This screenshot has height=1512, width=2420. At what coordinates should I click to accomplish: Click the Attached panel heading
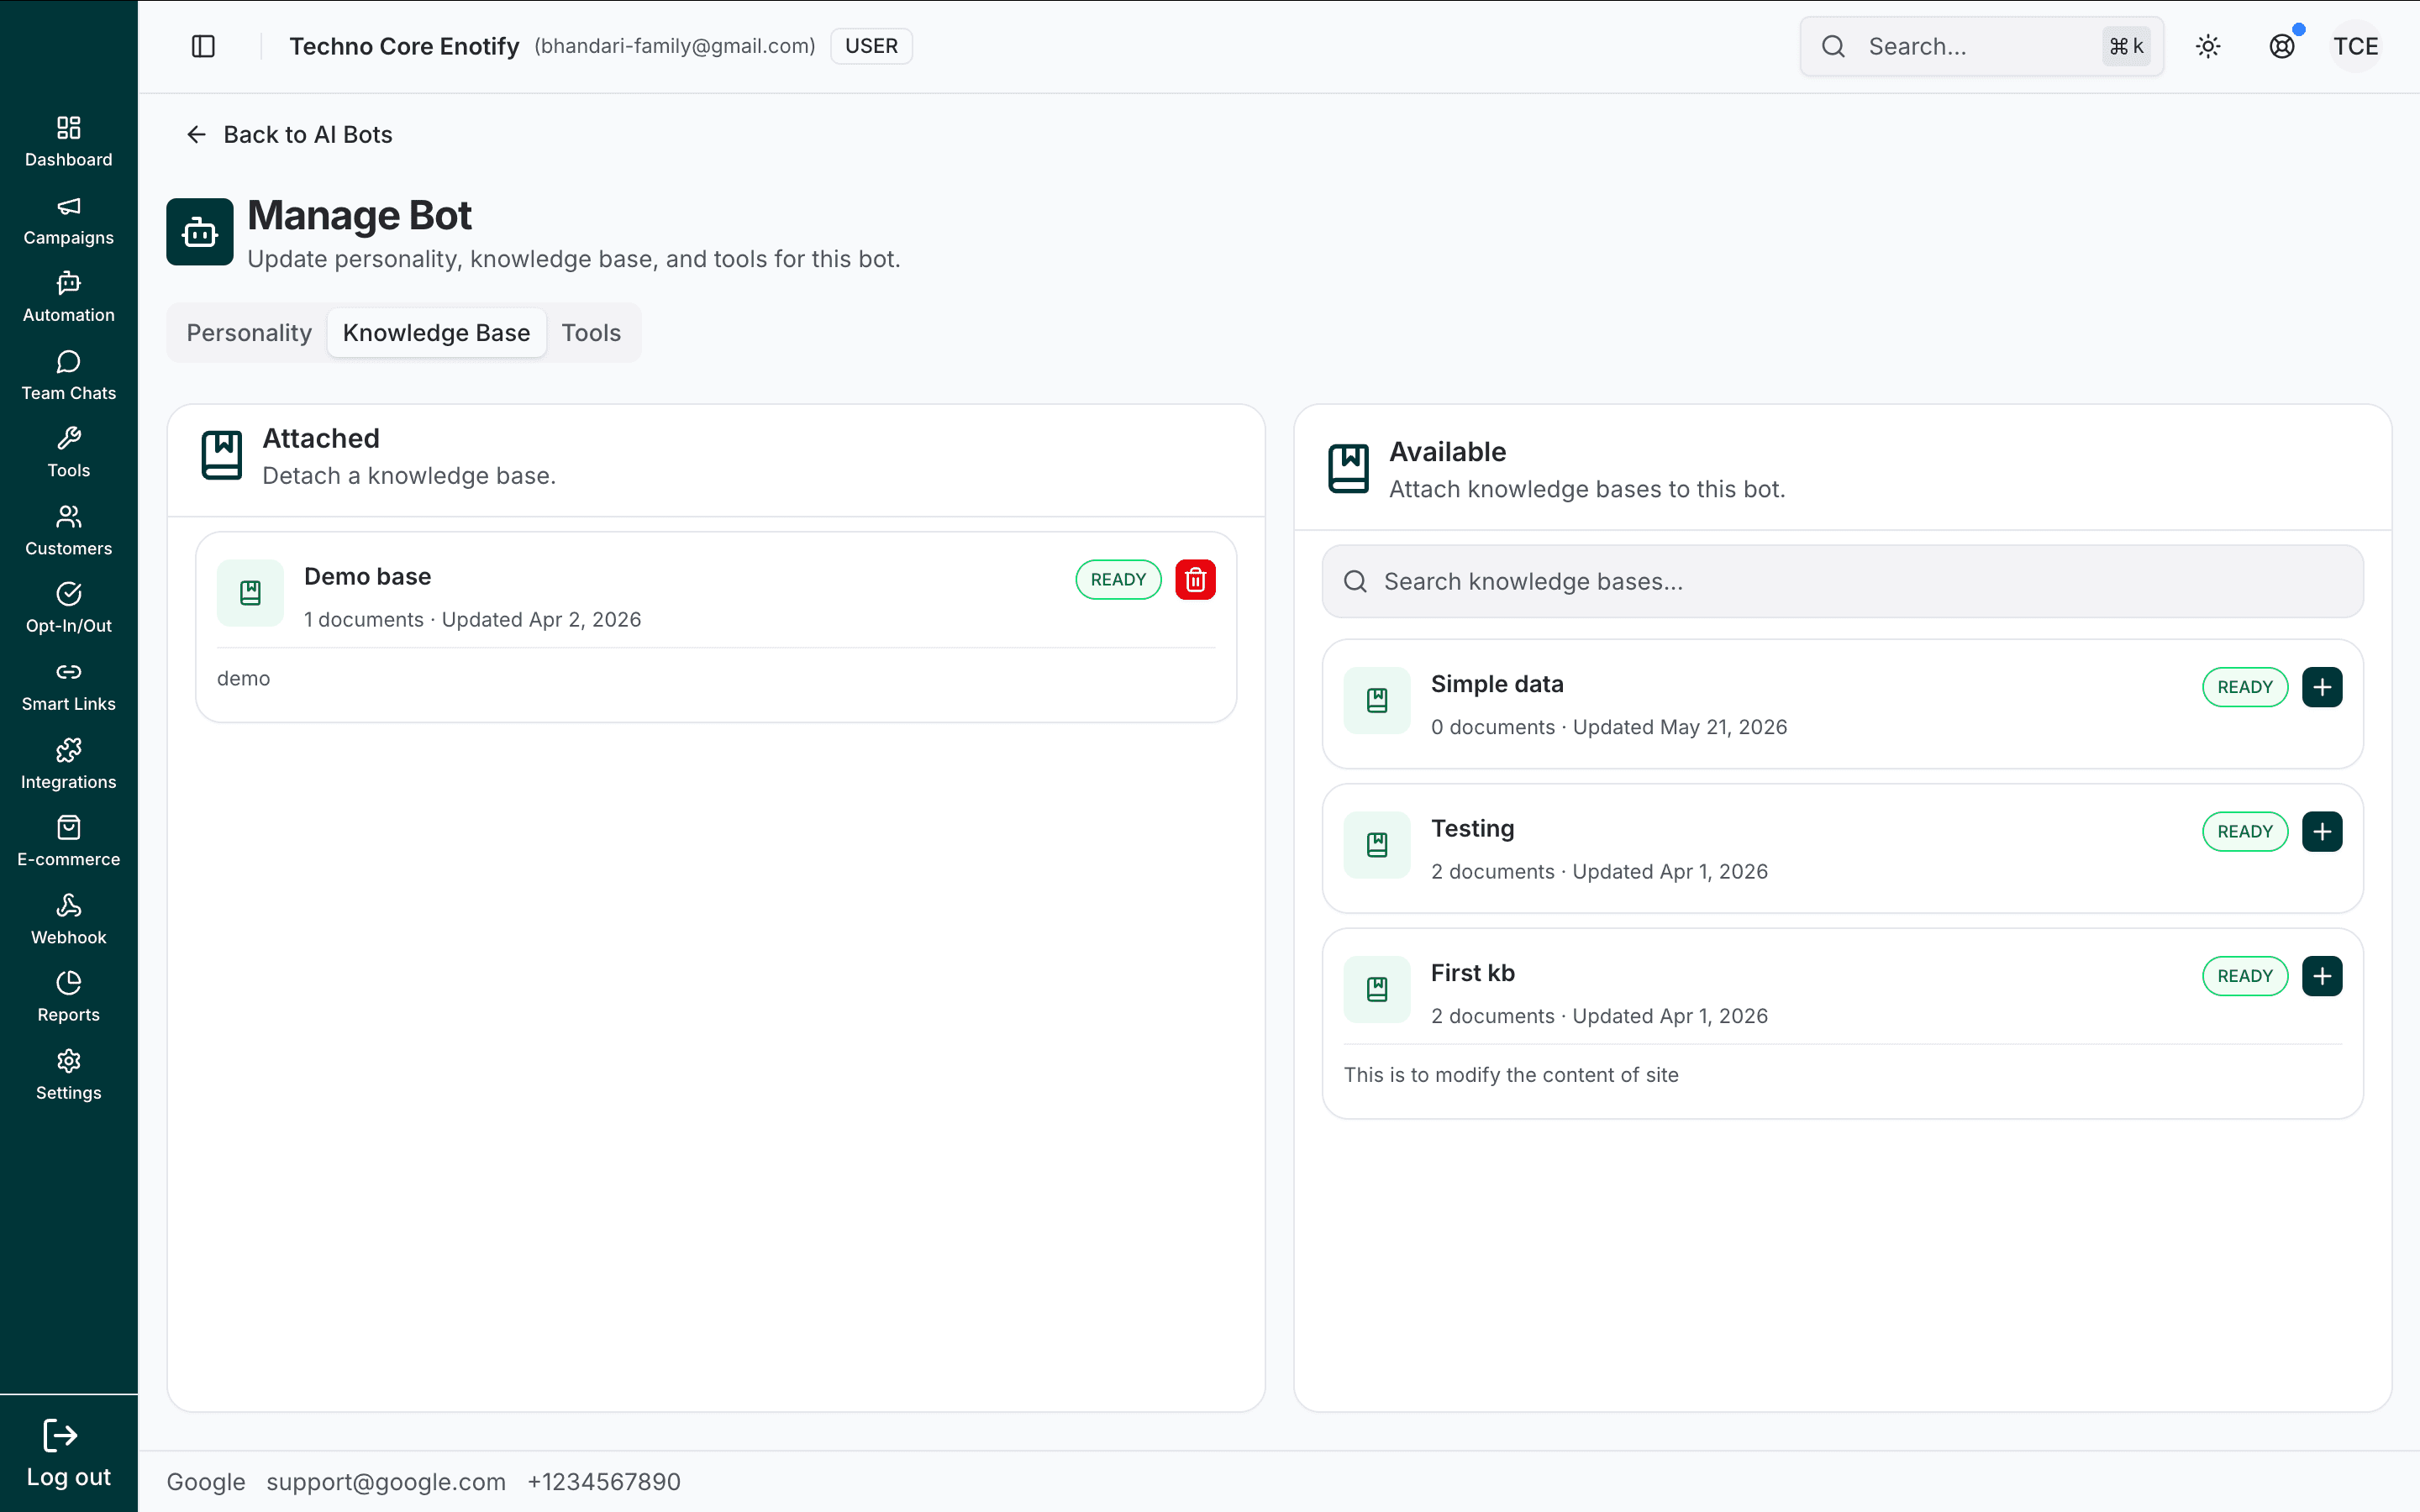[x=321, y=438]
